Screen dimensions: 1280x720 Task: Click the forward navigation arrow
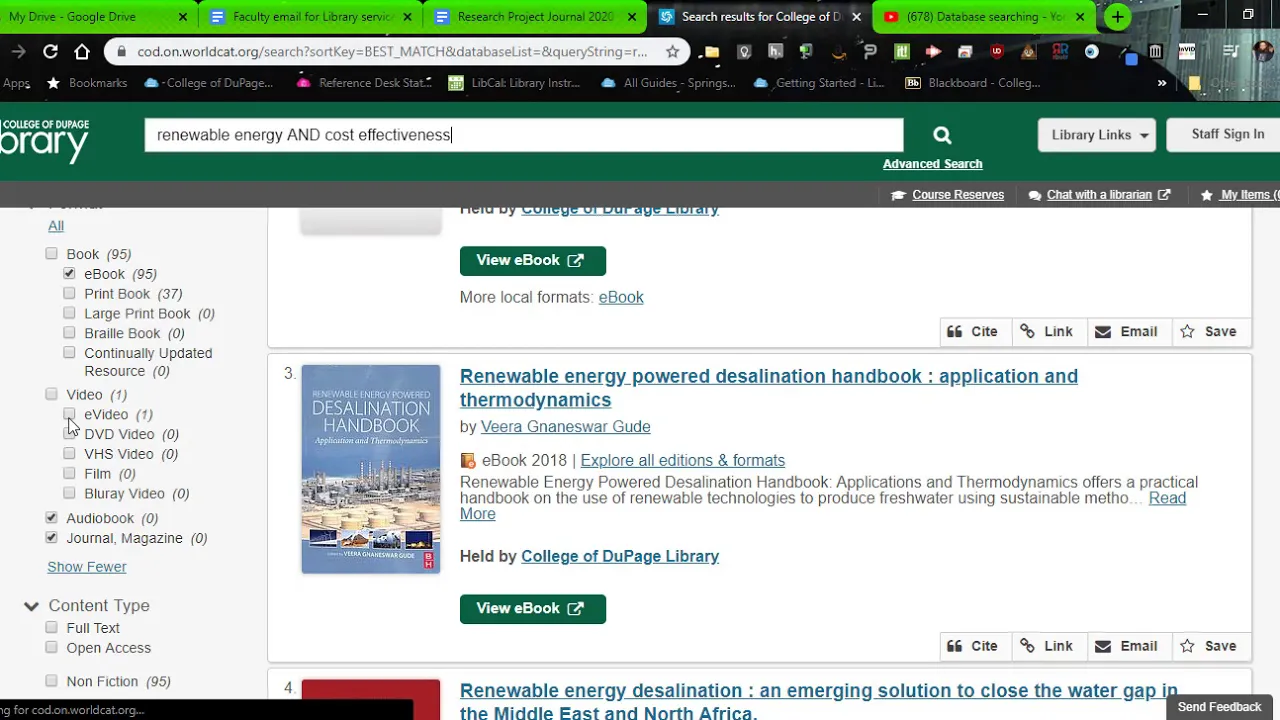click(18, 52)
